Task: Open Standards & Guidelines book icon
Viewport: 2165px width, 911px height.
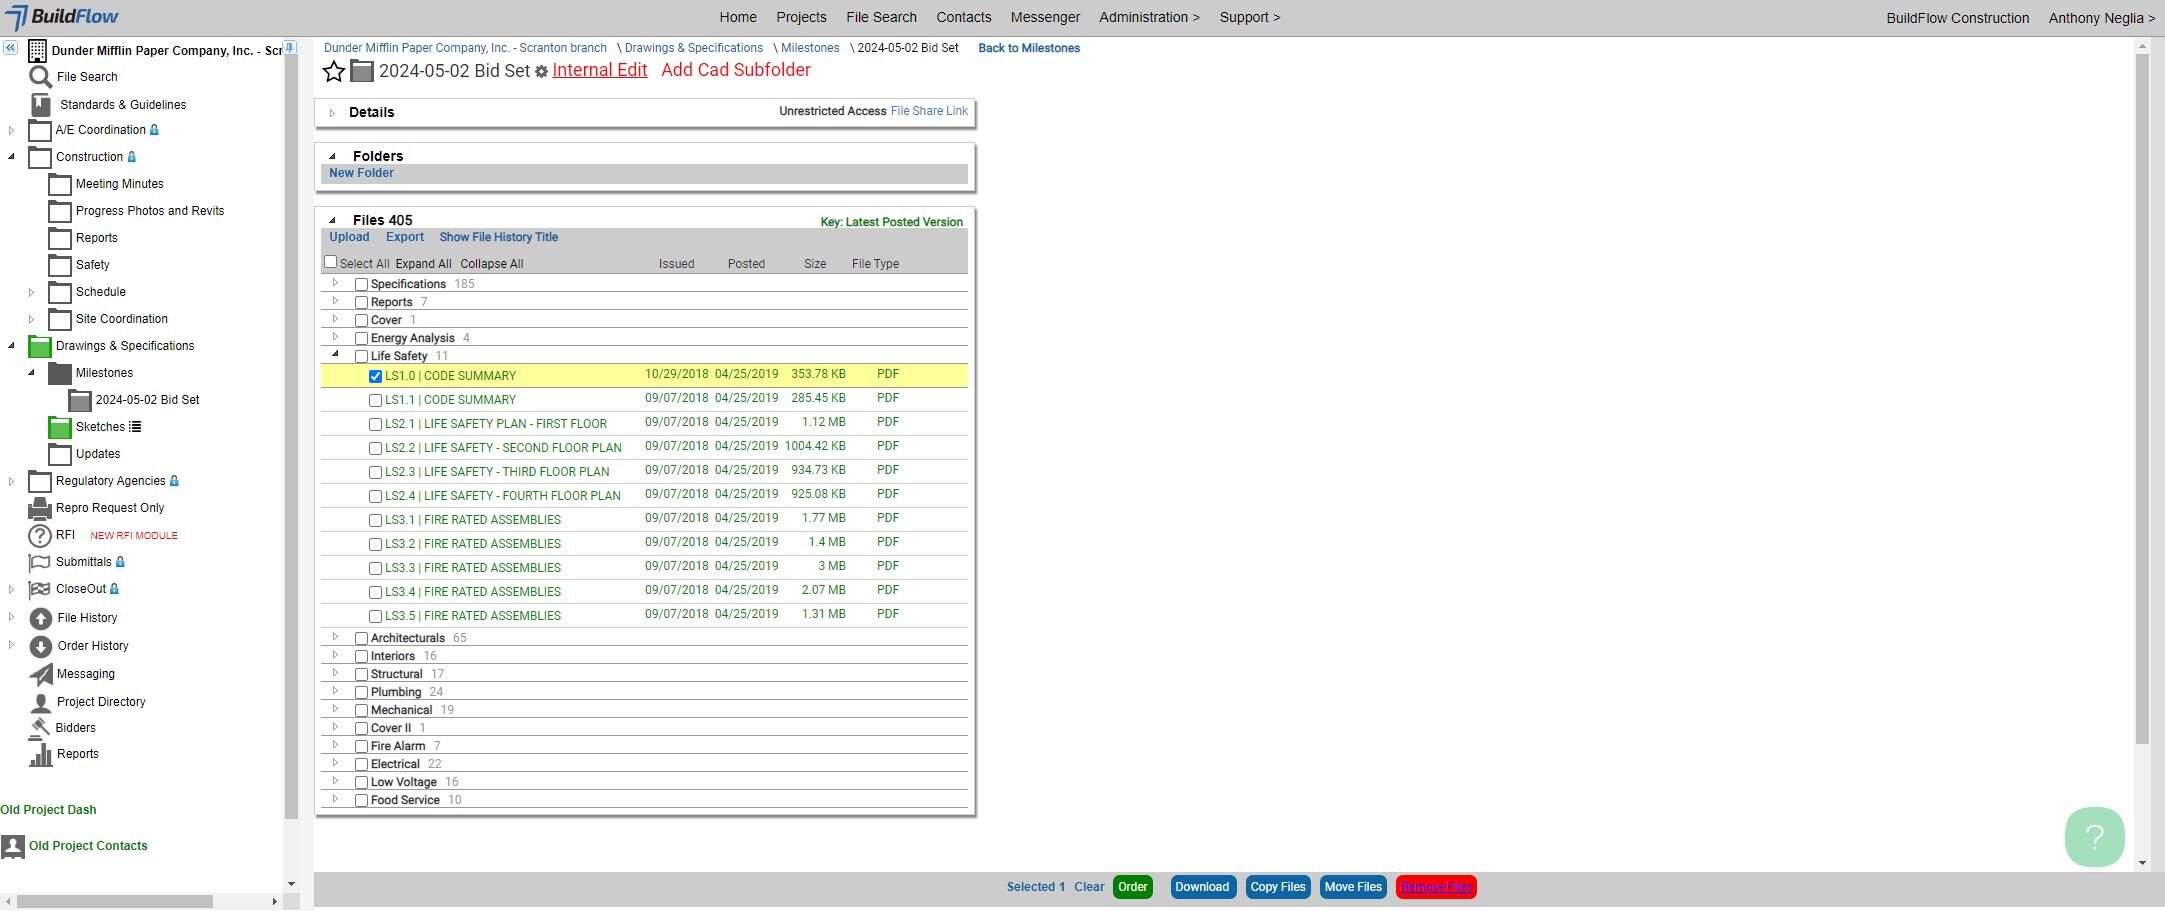Action: point(40,104)
